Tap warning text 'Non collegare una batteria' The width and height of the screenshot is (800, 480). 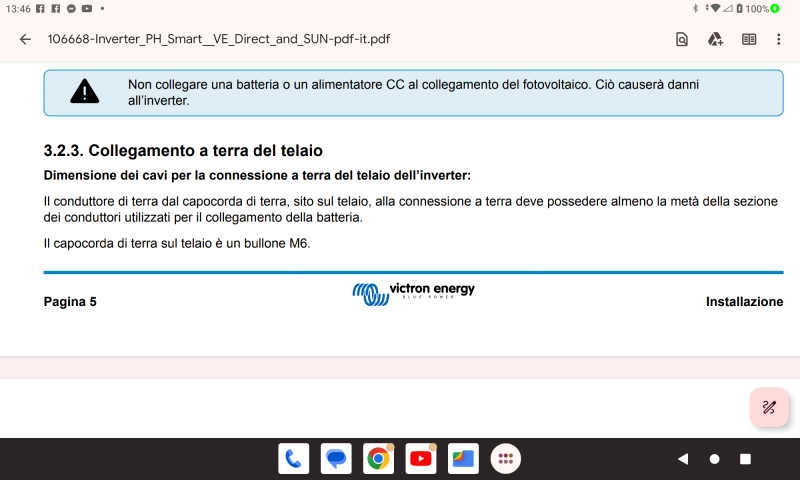(x=413, y=92)
